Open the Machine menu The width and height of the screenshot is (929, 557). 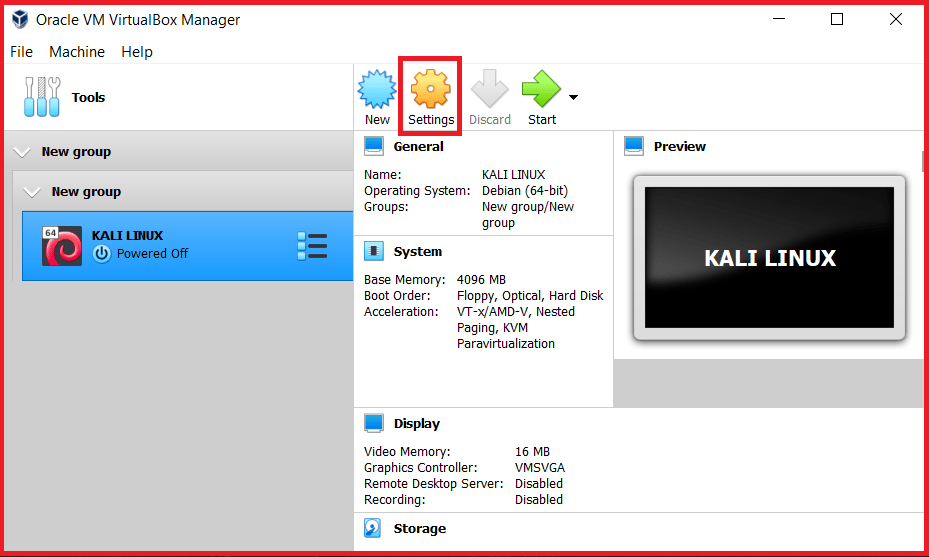(77, 52)
